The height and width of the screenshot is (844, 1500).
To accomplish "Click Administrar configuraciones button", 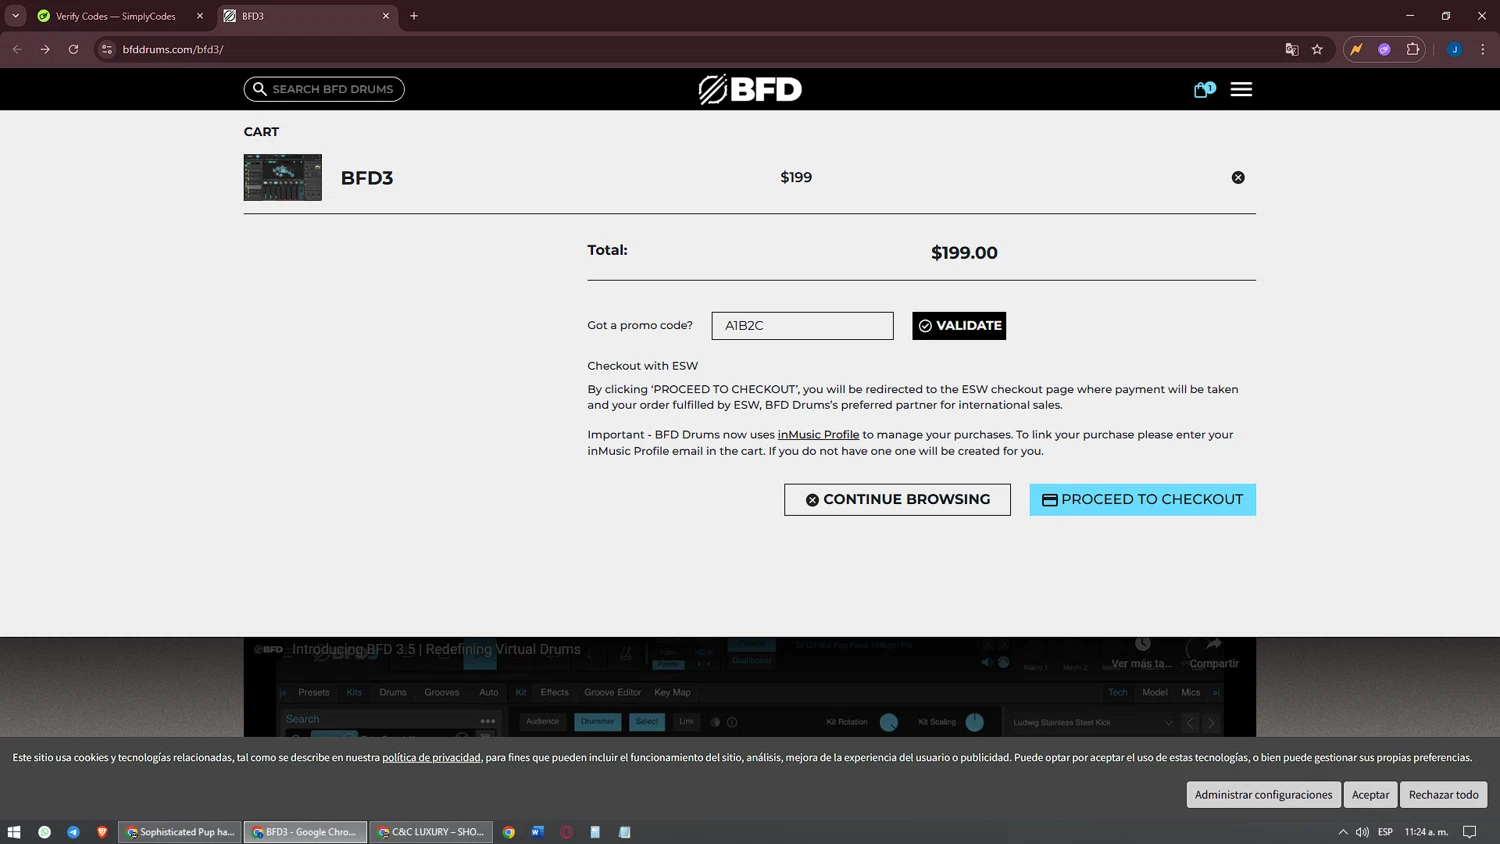I will tap(1263, 794).
